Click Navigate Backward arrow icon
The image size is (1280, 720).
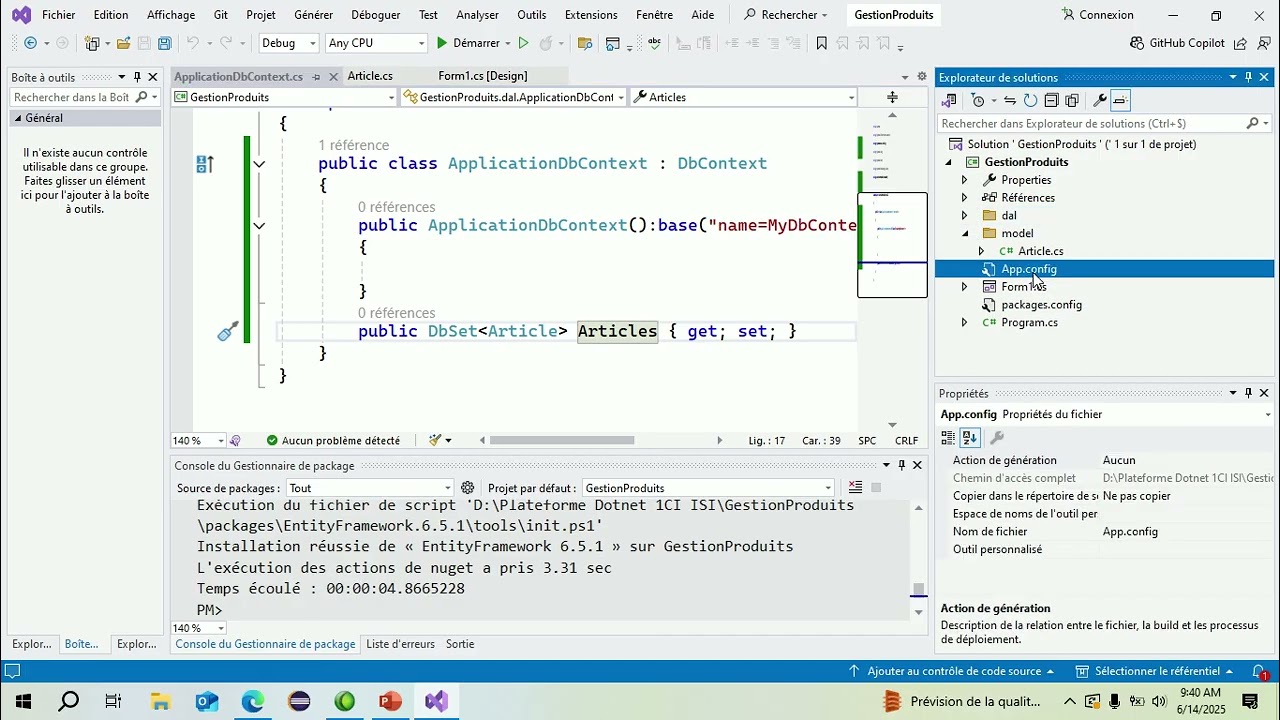coord(30,43)
